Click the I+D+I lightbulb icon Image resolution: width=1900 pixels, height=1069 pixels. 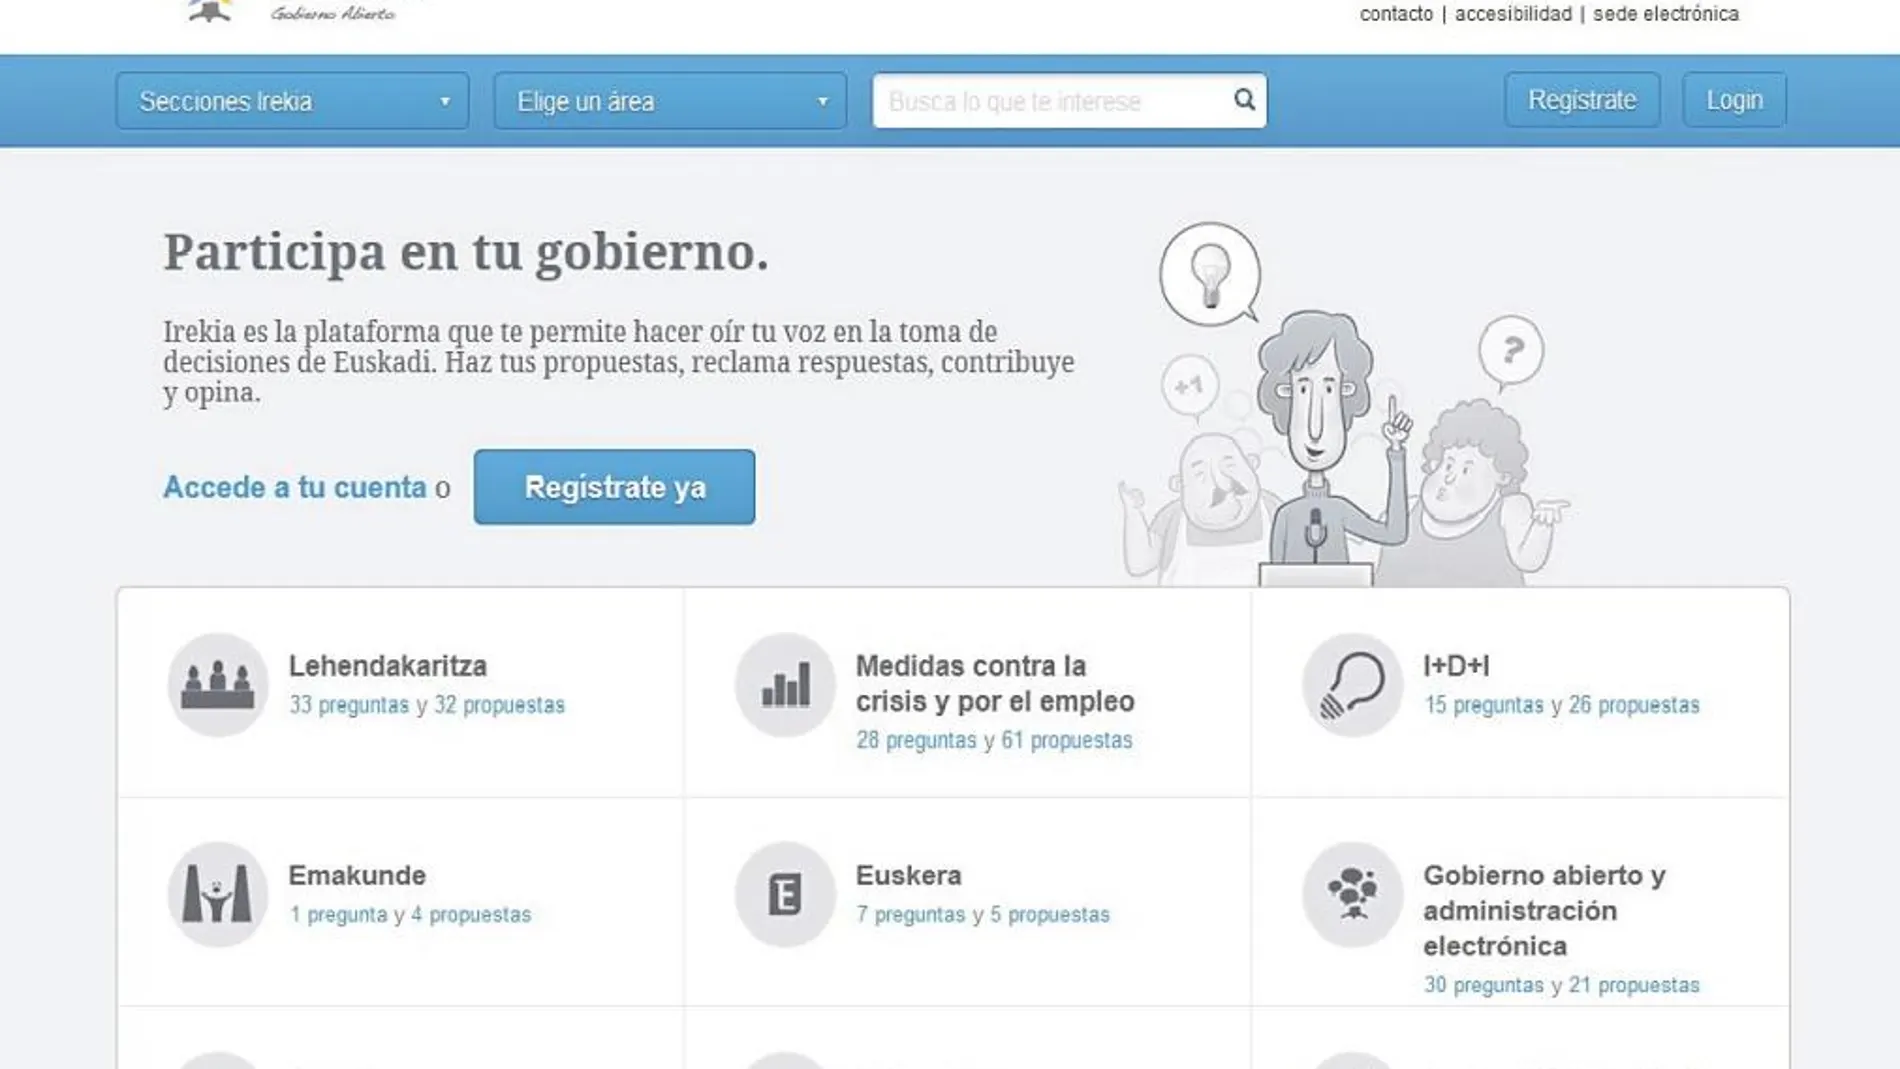point(1352,685)
